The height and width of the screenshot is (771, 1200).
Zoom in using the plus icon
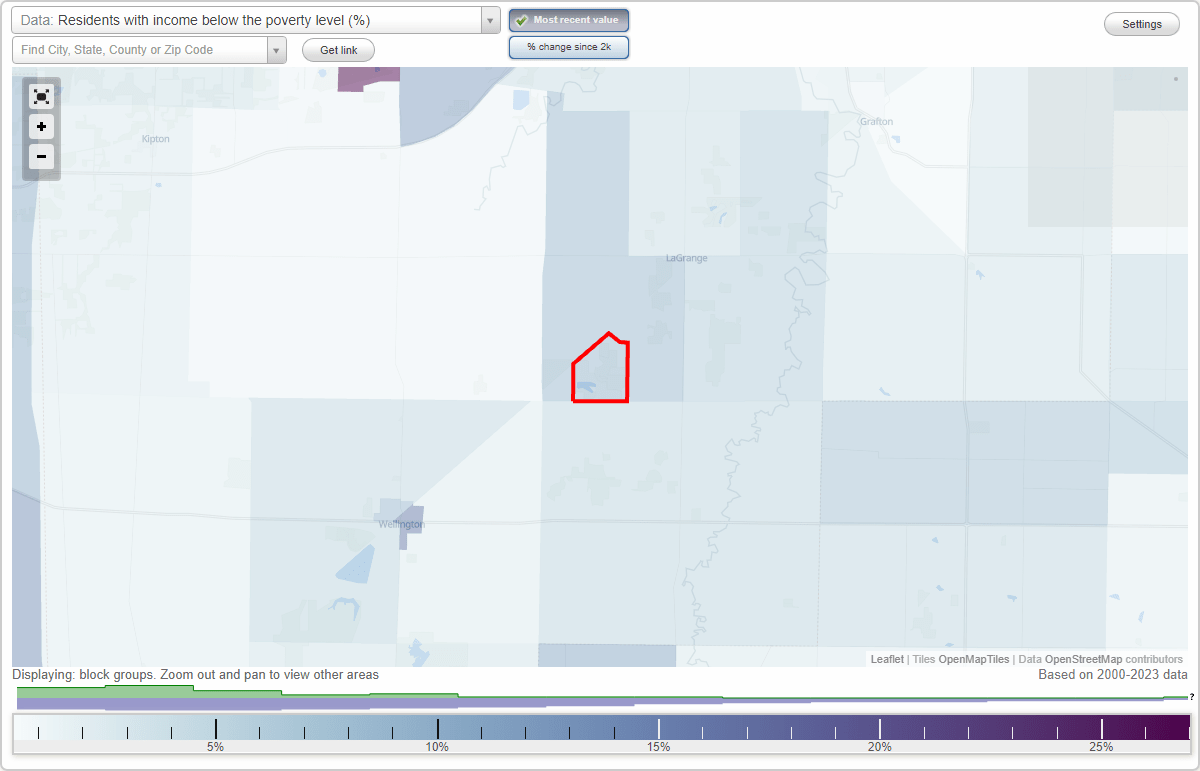pyautogui.click(x=41, y=126)
